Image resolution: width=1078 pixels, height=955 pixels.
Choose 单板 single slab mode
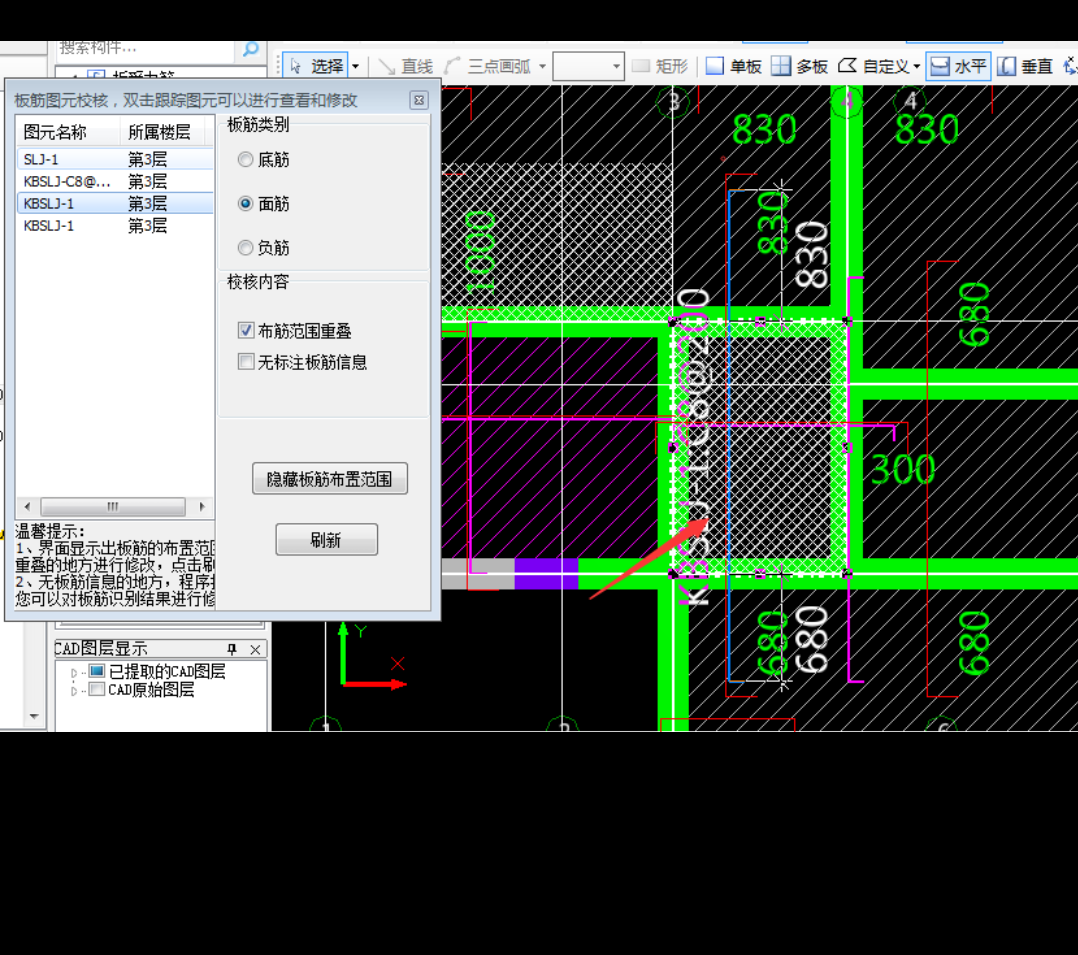pos(734,67)
